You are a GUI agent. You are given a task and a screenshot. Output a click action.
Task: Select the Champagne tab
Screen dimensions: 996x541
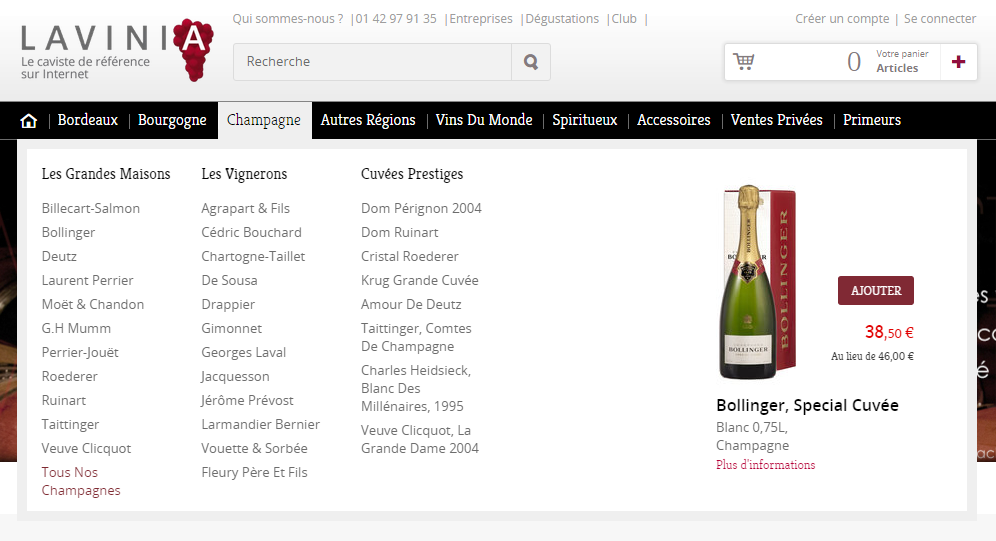pos(264,120)
